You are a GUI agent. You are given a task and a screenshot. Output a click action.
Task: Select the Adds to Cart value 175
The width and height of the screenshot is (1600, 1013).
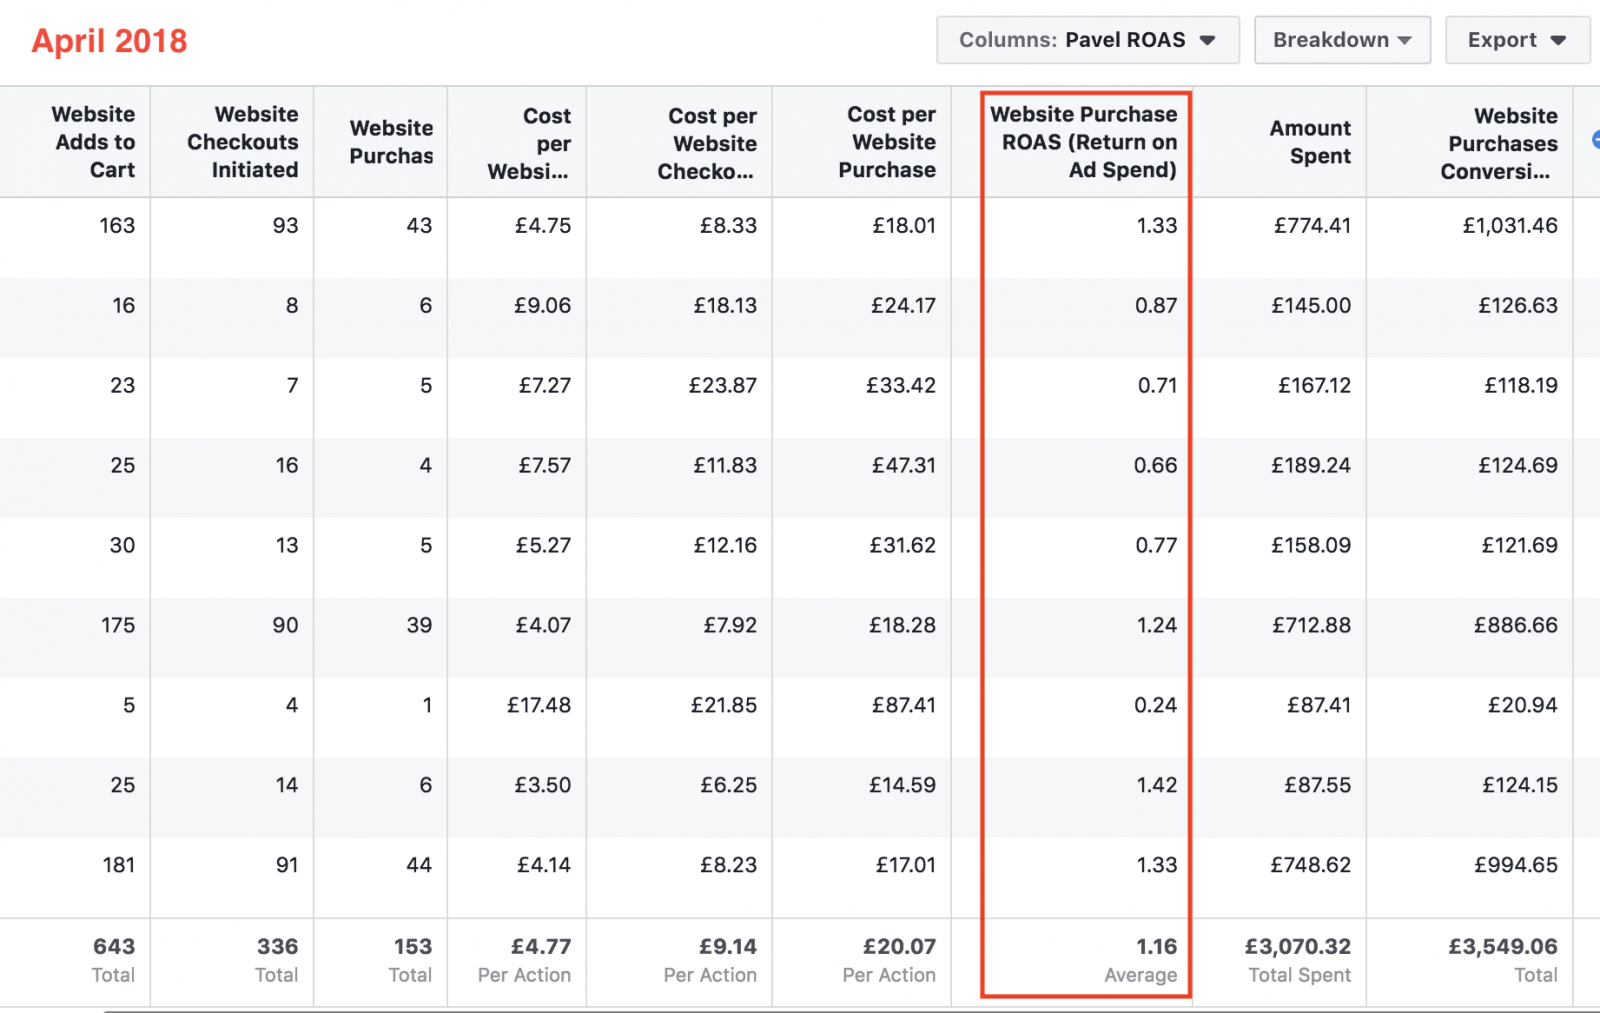[118, 626]
